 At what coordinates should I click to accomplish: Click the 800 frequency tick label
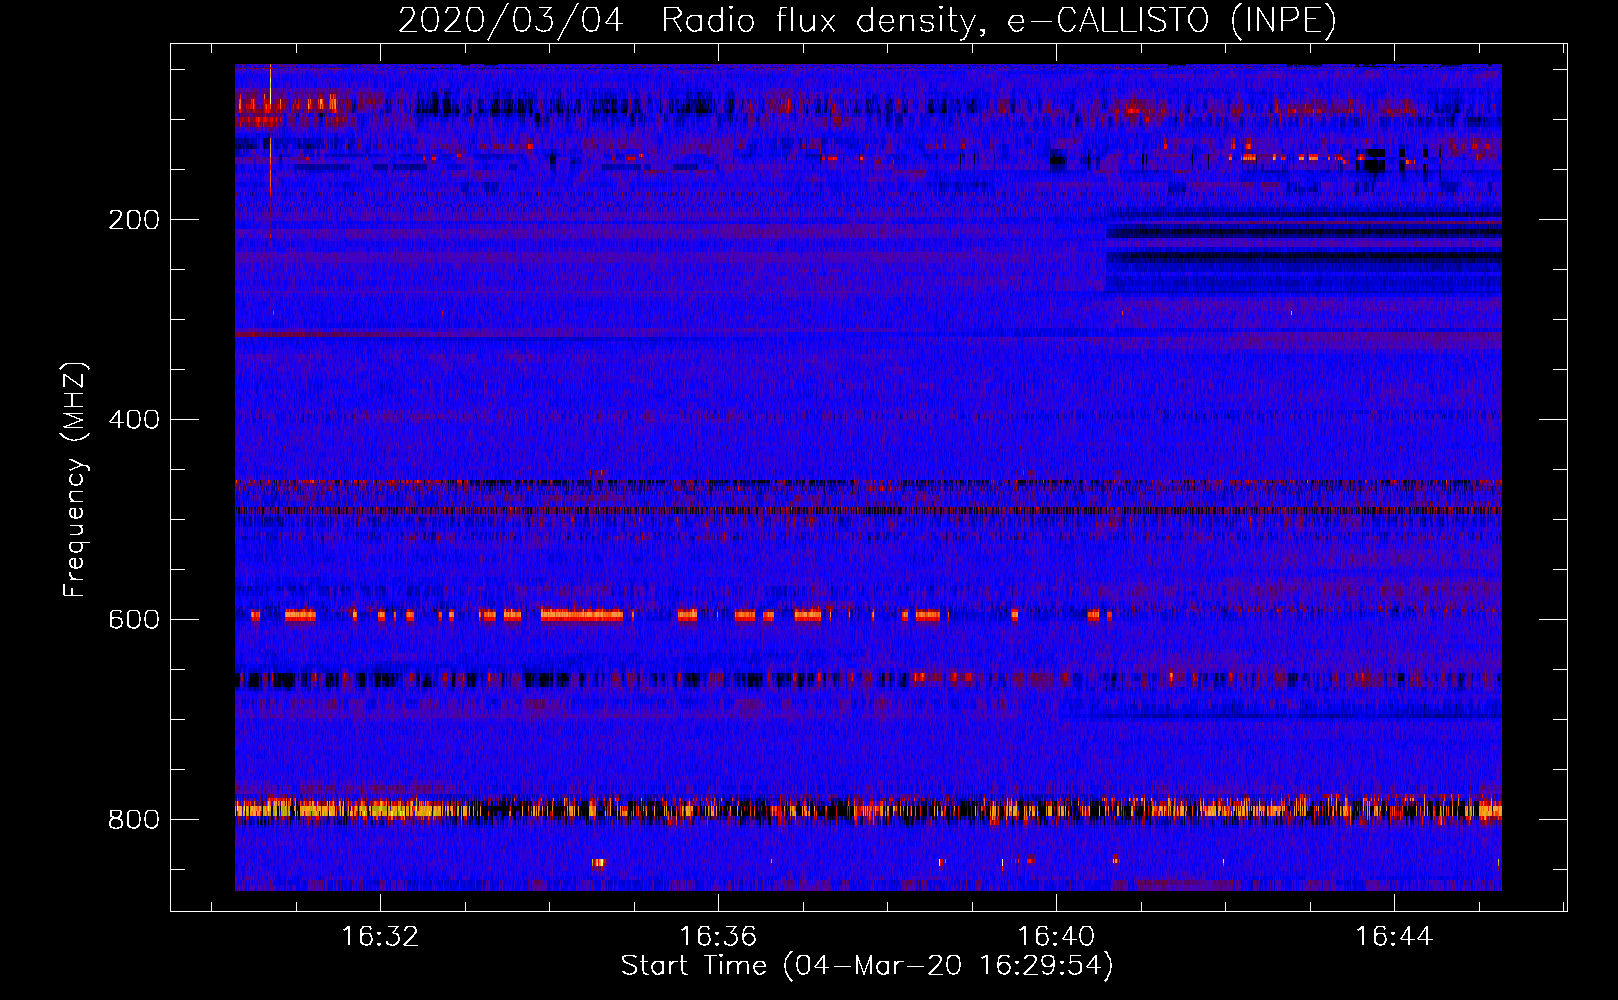pos(134,820)
